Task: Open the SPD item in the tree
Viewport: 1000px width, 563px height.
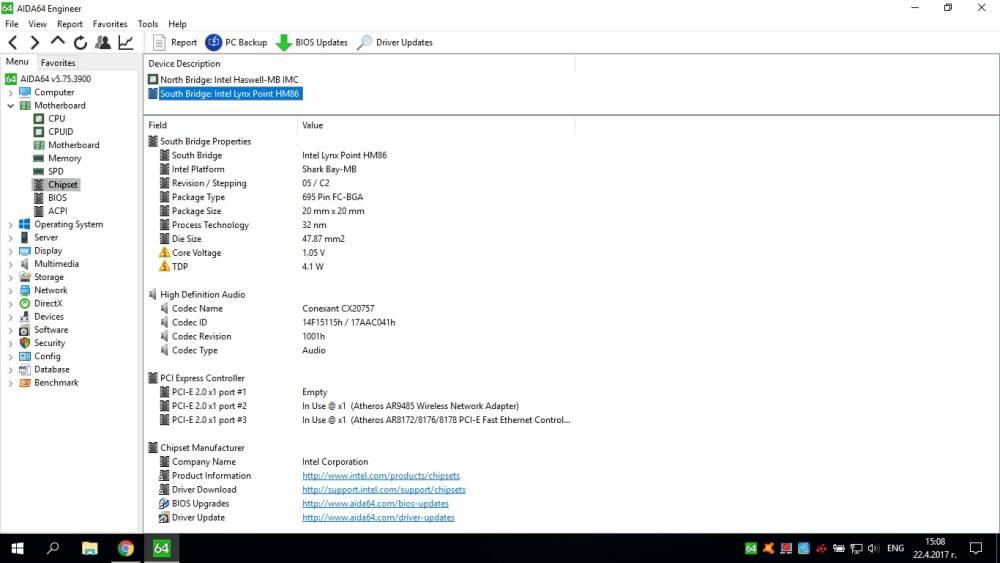Action: pyautogui.click(x=55, y=172)
